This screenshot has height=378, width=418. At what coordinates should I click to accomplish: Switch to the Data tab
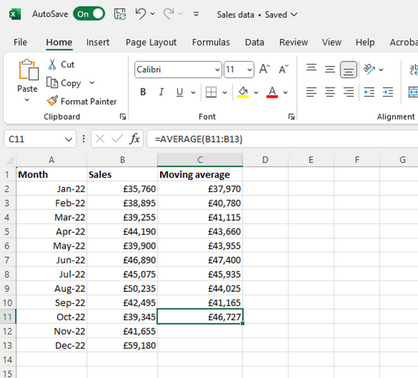(x=255, y=42)
